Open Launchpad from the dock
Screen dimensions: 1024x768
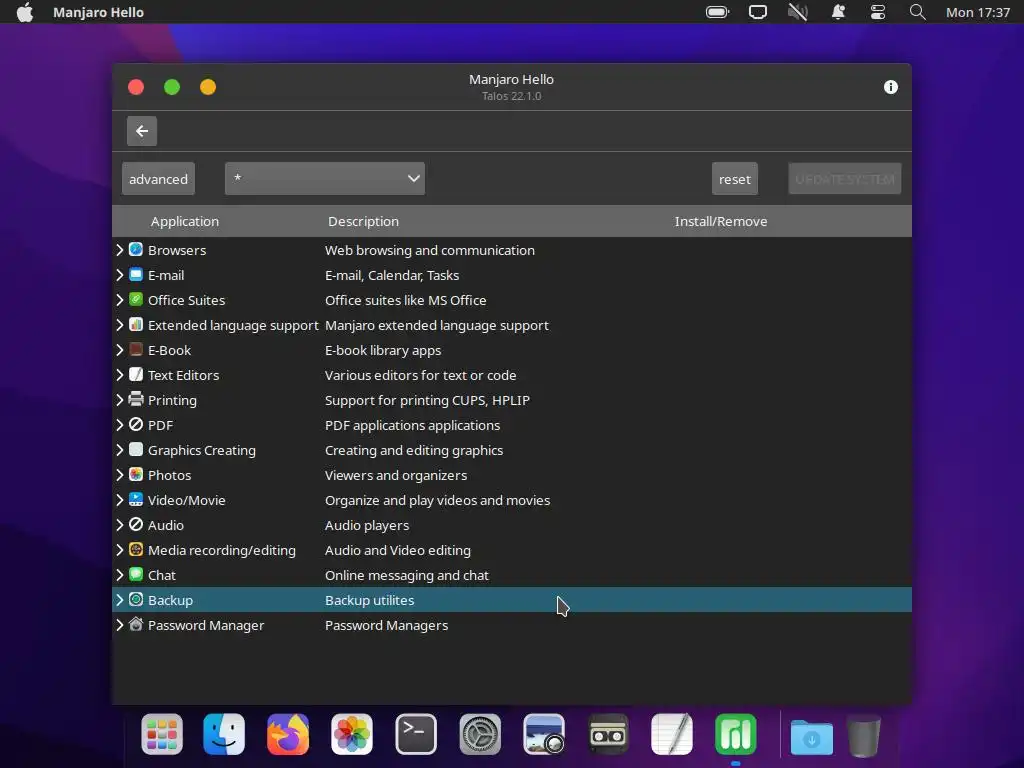[x=162, y=734]
